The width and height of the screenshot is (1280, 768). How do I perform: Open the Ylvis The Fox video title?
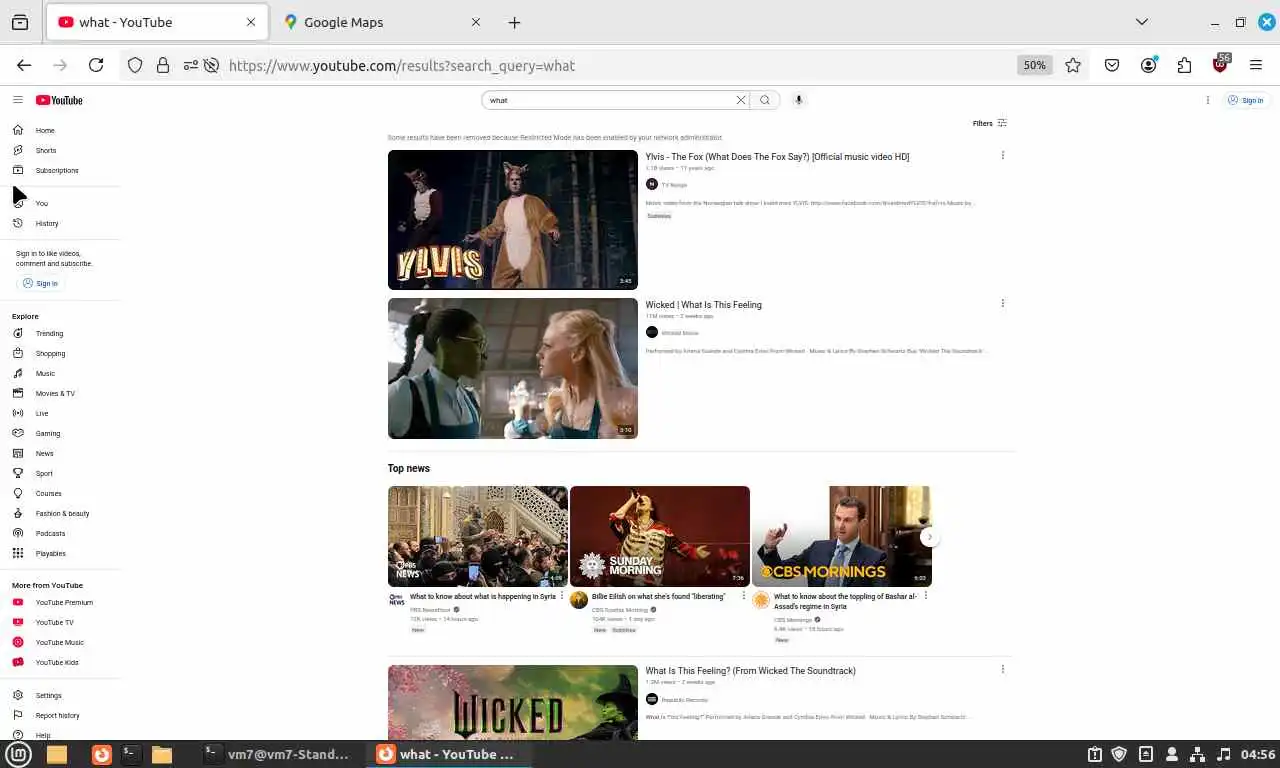pyautogui.click(x=777, y=157)
